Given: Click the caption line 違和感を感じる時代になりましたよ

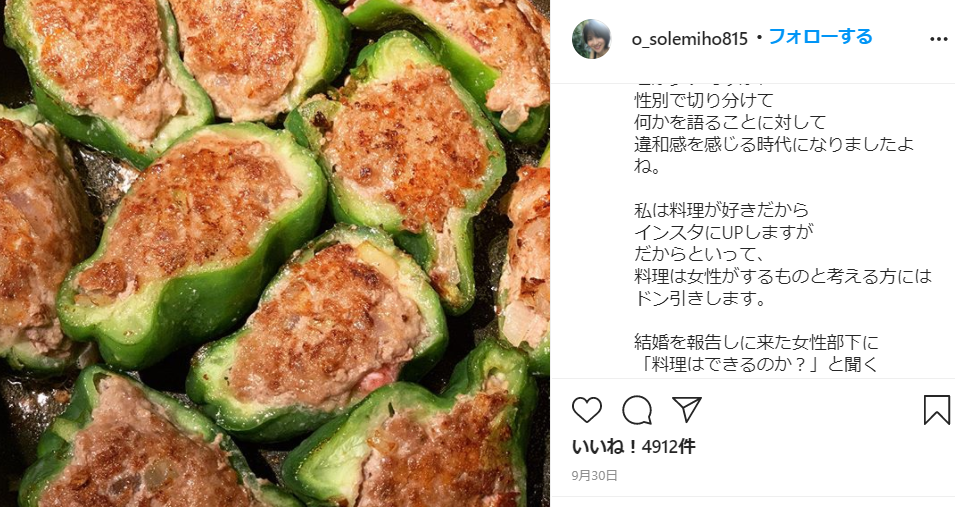Looking at the screenshot, I should pyautogui.click(x=774, y=144).
